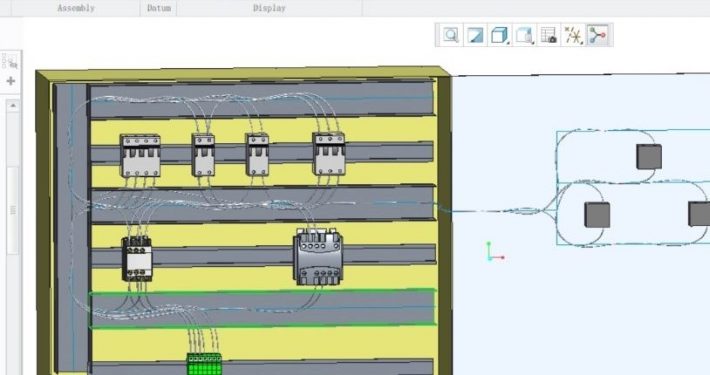Select the green highlighted wiring duct
Screen dimensions: 710x375
click(263, 308)
